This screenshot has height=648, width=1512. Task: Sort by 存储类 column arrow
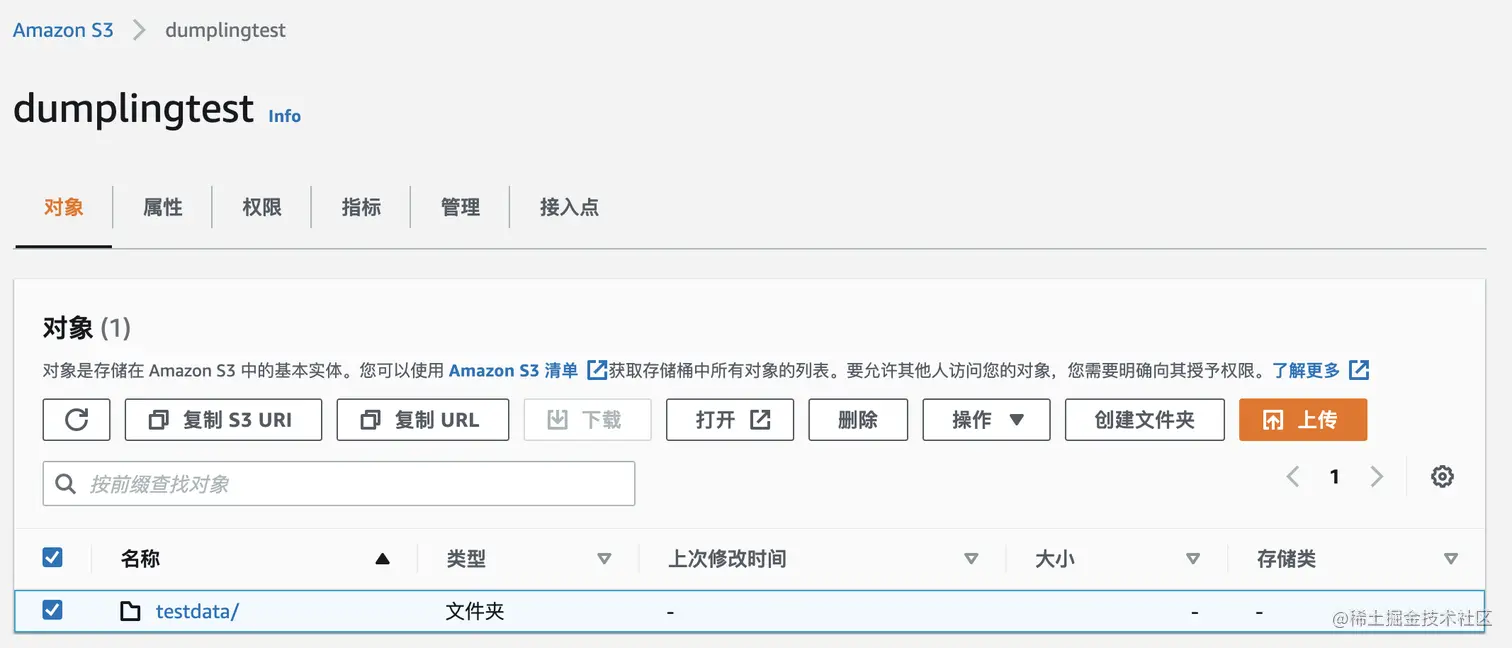(1451, 559)
